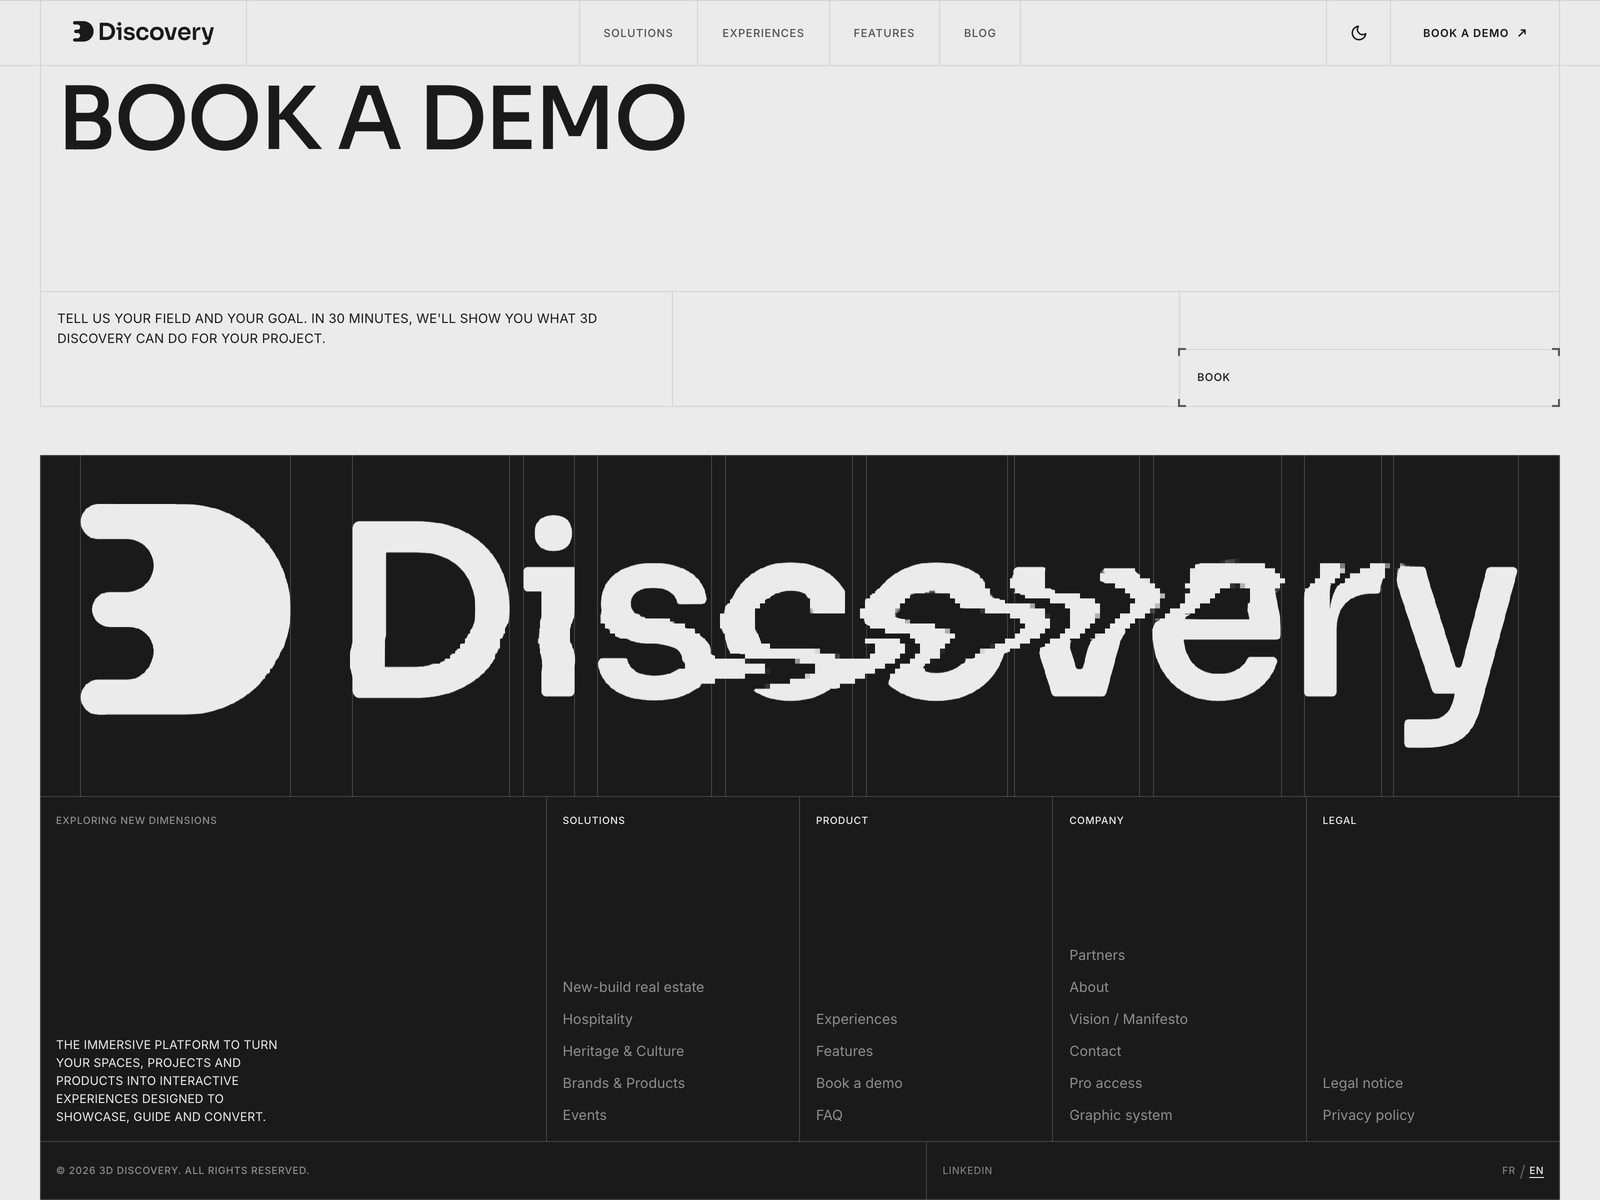Open the About page link

click(x=1089, y=987)
